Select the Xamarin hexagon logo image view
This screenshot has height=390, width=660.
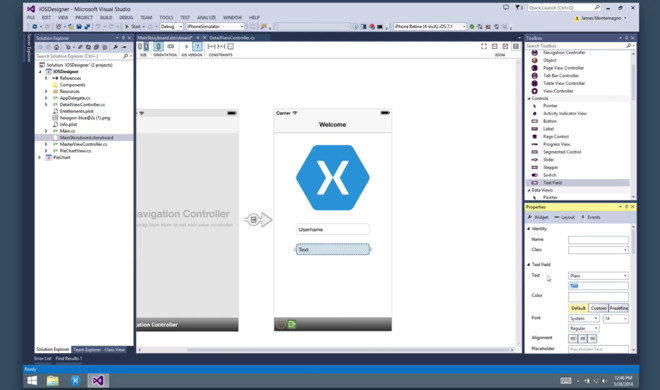pyautogui.click(x=333, y=178)
